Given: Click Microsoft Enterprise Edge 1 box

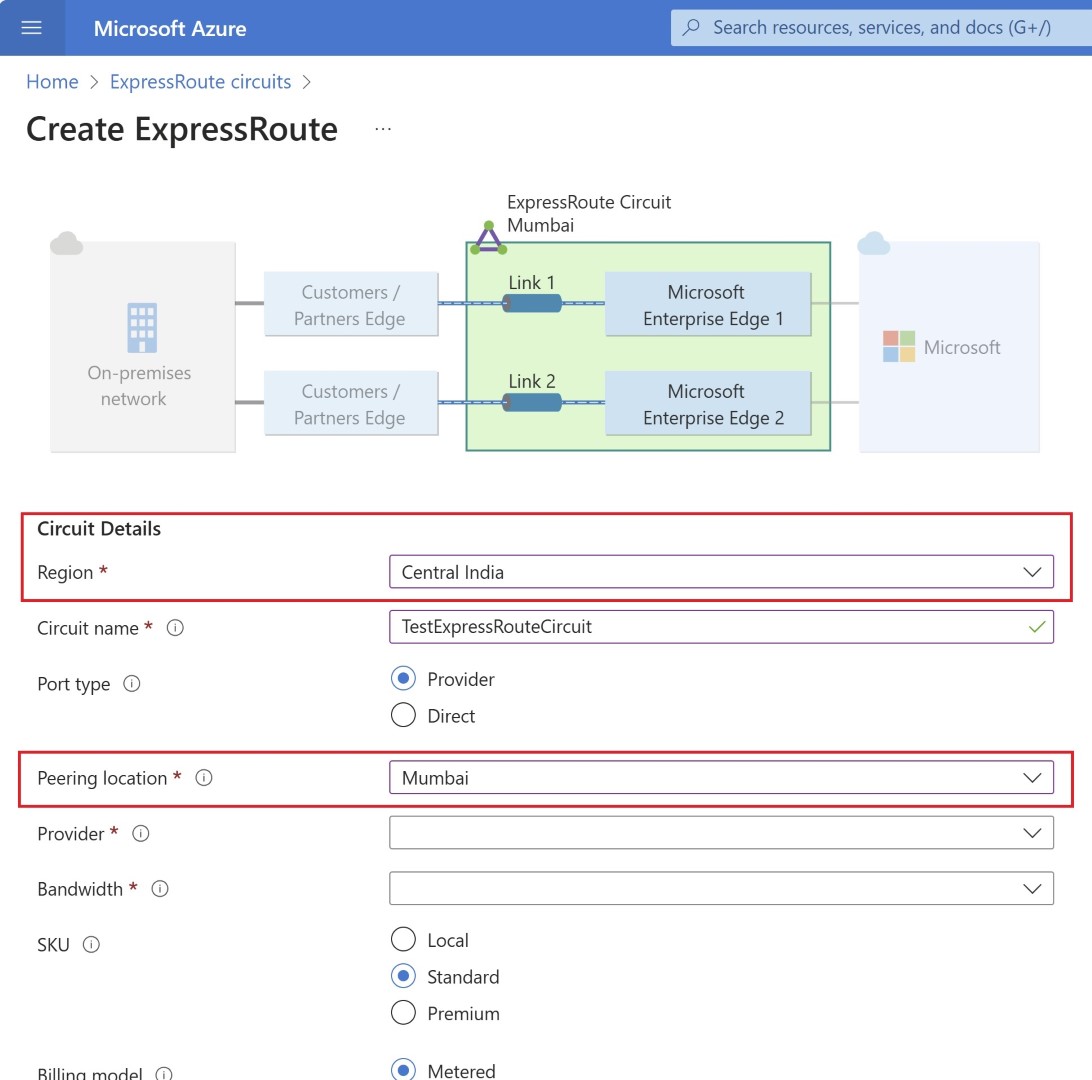Looking at the screenshot, I should click(x=708, y=304).
